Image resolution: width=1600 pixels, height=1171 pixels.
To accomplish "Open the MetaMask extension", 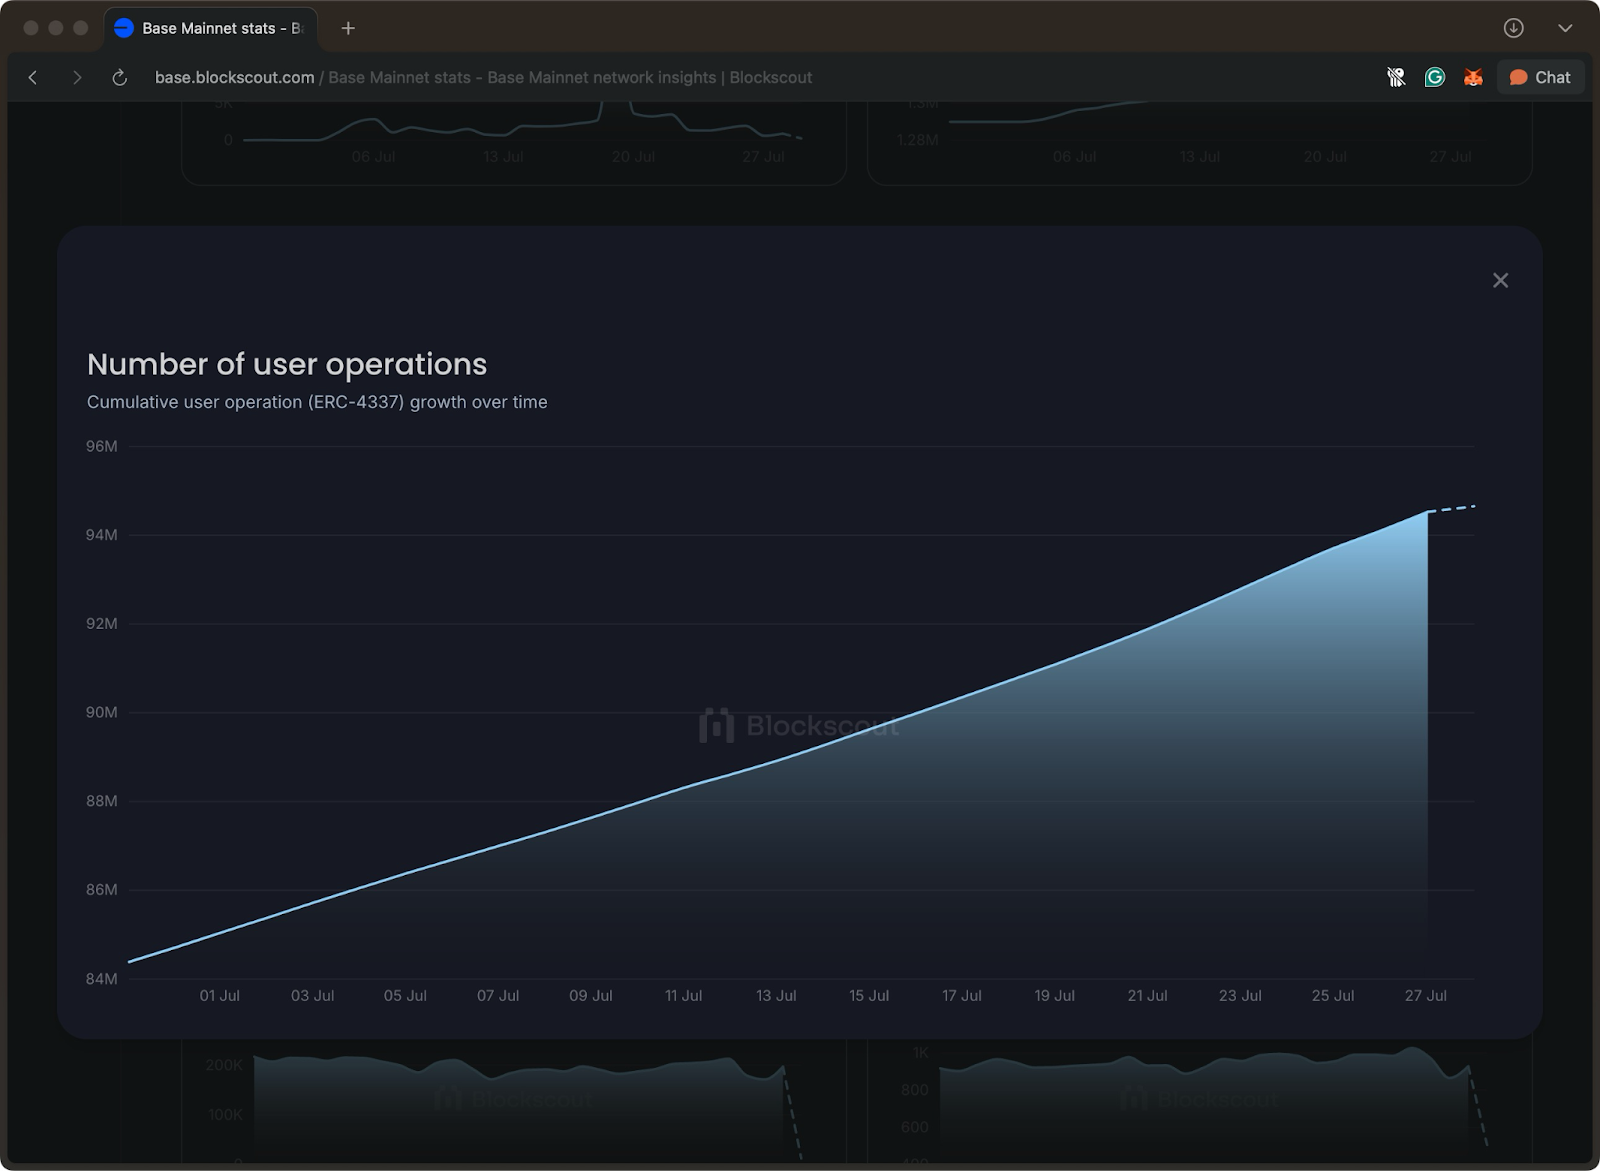I will (x=1472, y=77).
